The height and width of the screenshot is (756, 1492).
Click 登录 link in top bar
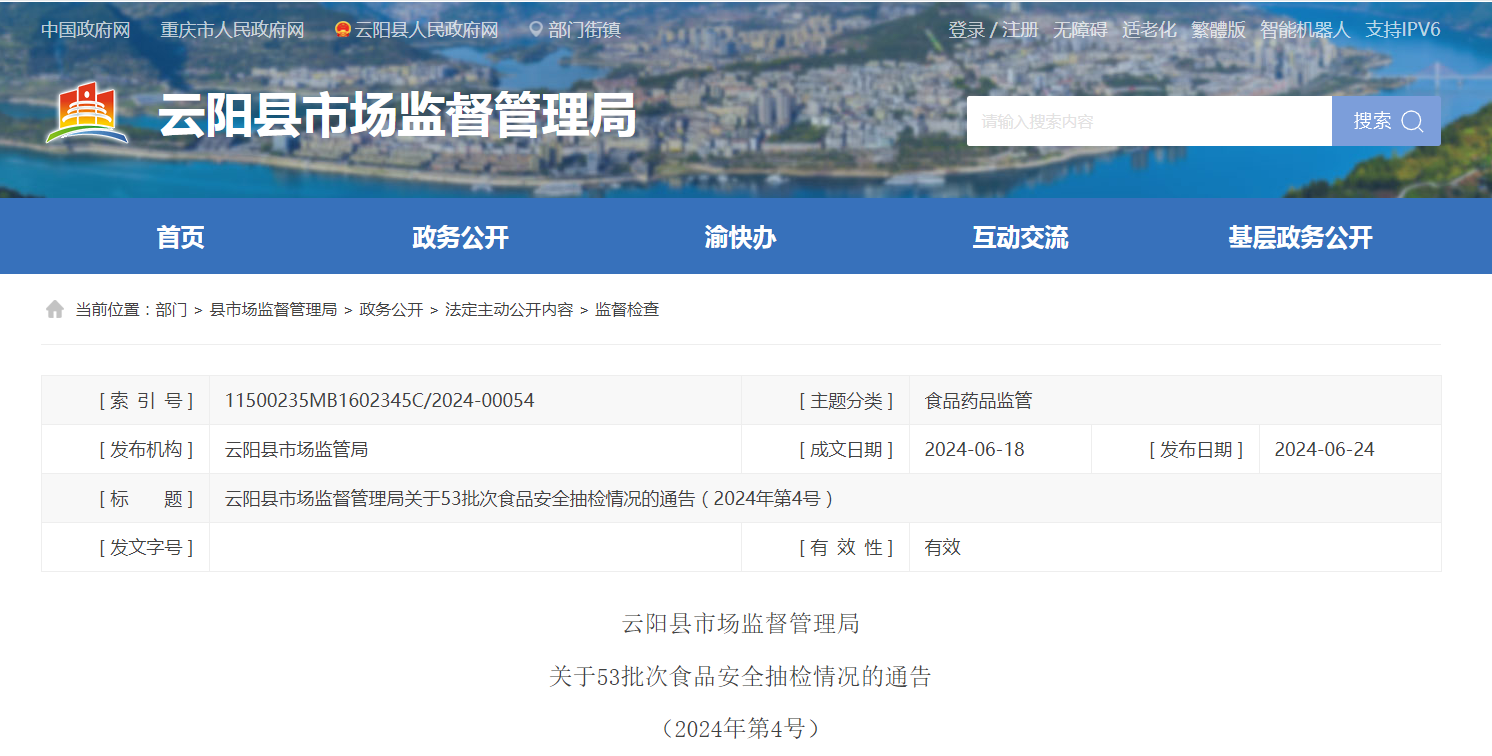[x=966, y=30]
